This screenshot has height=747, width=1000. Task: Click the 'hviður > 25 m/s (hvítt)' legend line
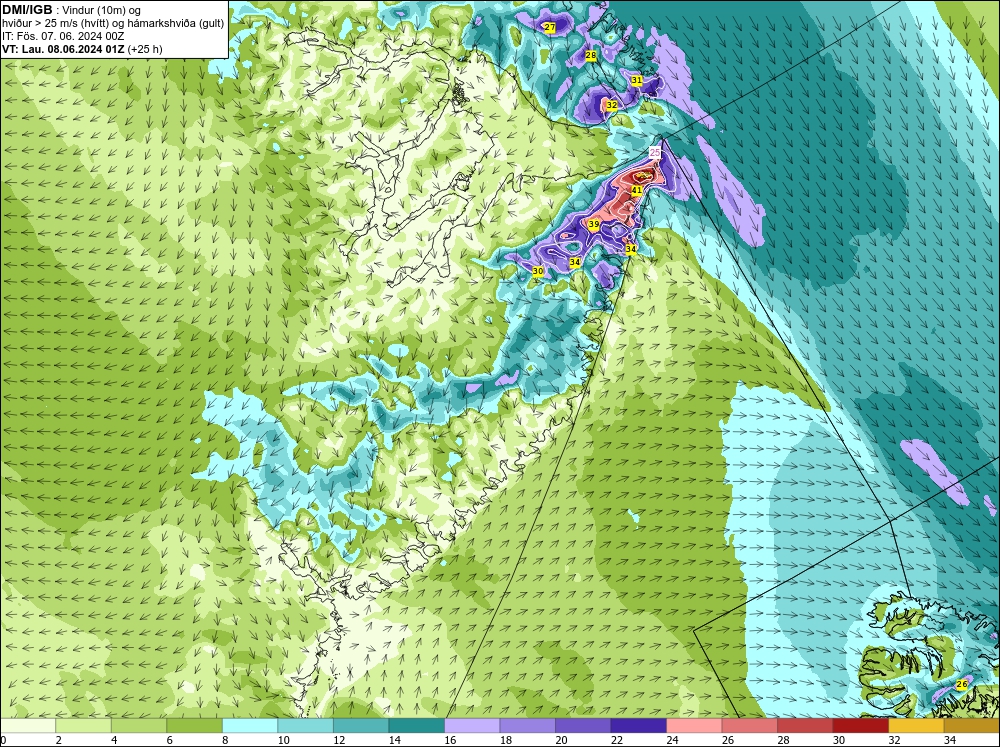tap(56, 23)
